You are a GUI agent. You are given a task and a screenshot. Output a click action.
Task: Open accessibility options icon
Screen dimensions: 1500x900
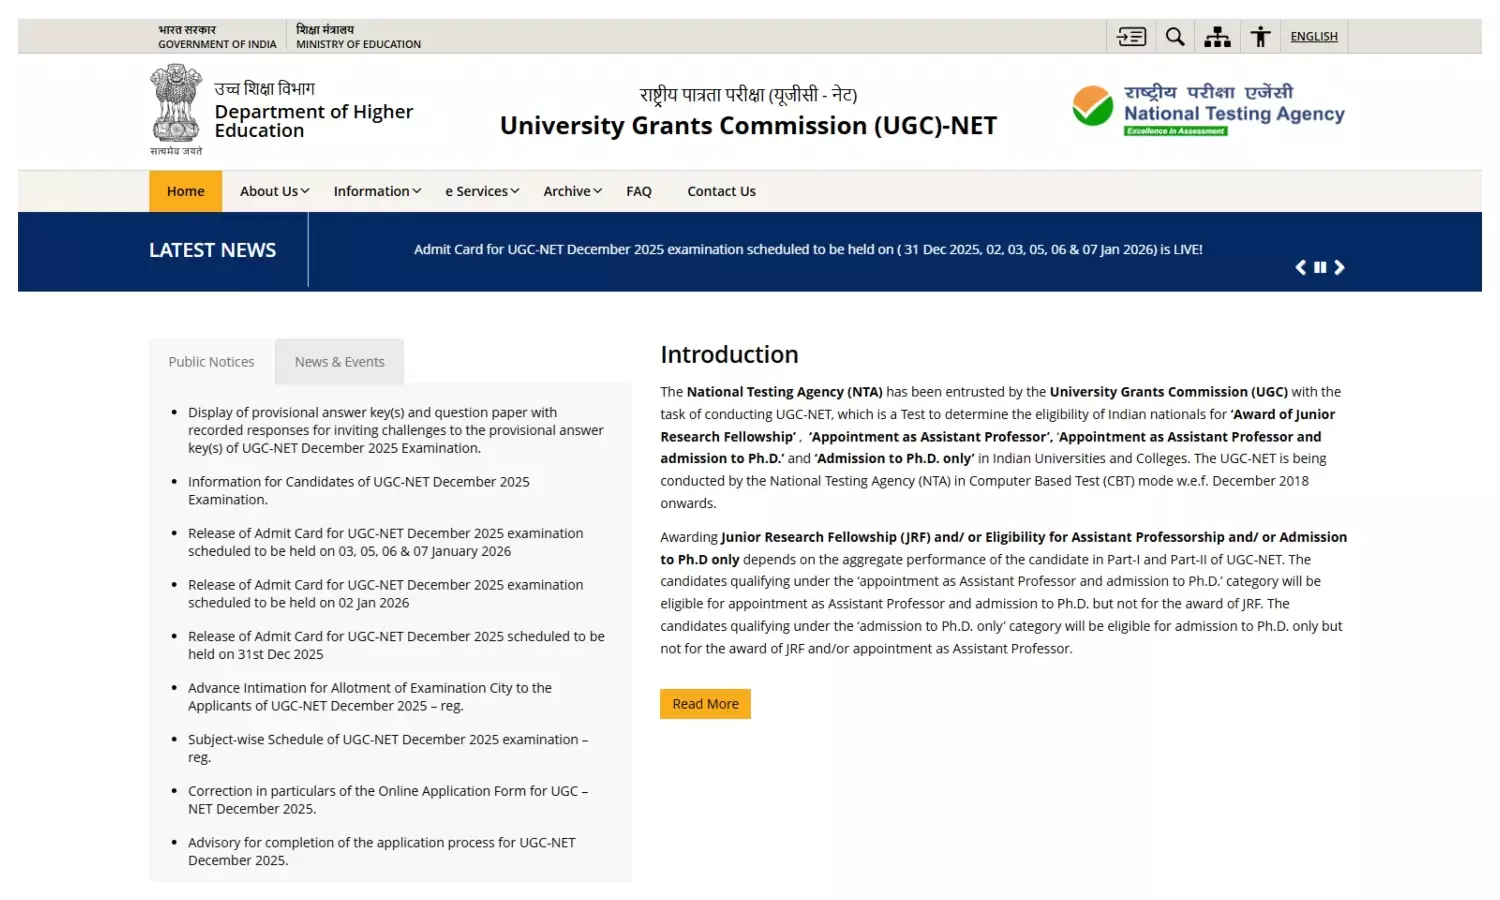(1260, 37)
